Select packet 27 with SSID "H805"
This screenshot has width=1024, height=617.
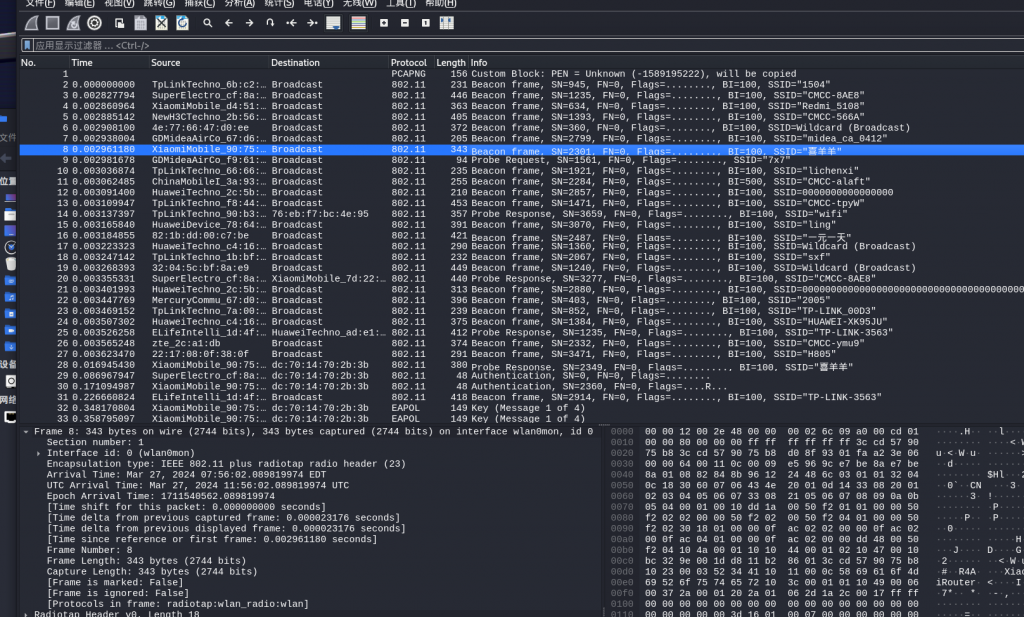522,354
